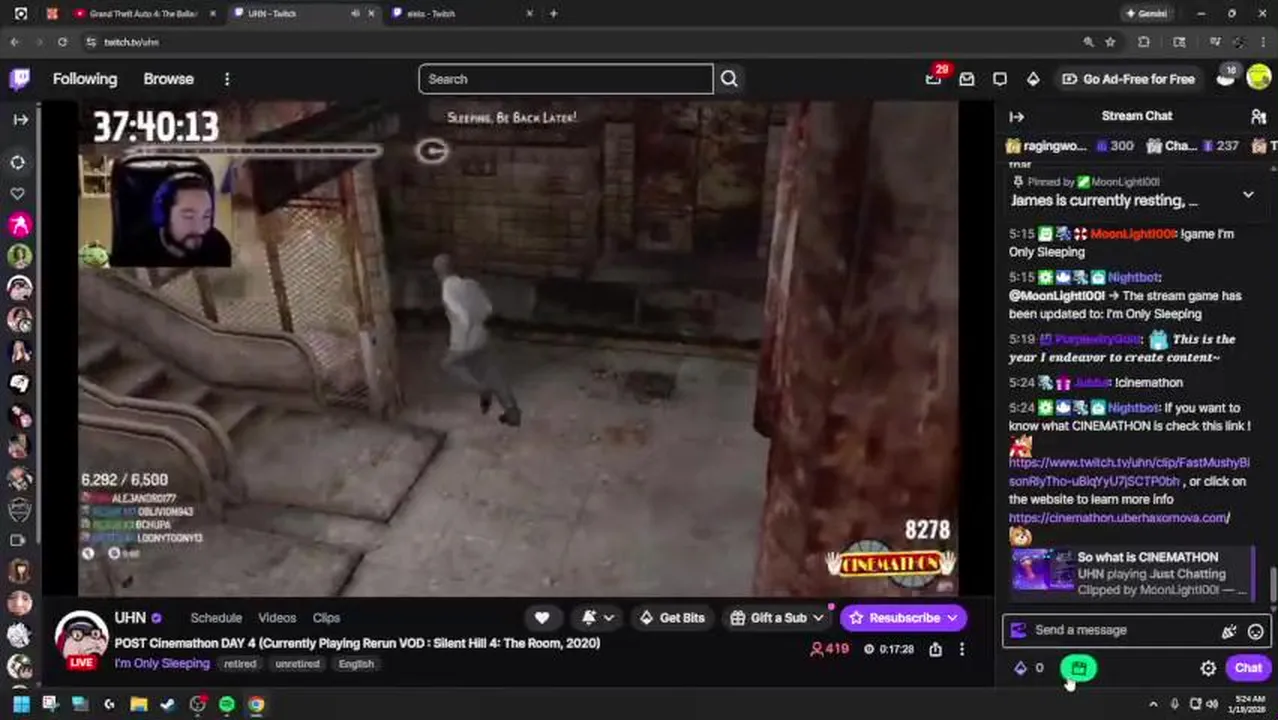Toggle the follow heart button
Screen dimensions: 1278x720
542,618
